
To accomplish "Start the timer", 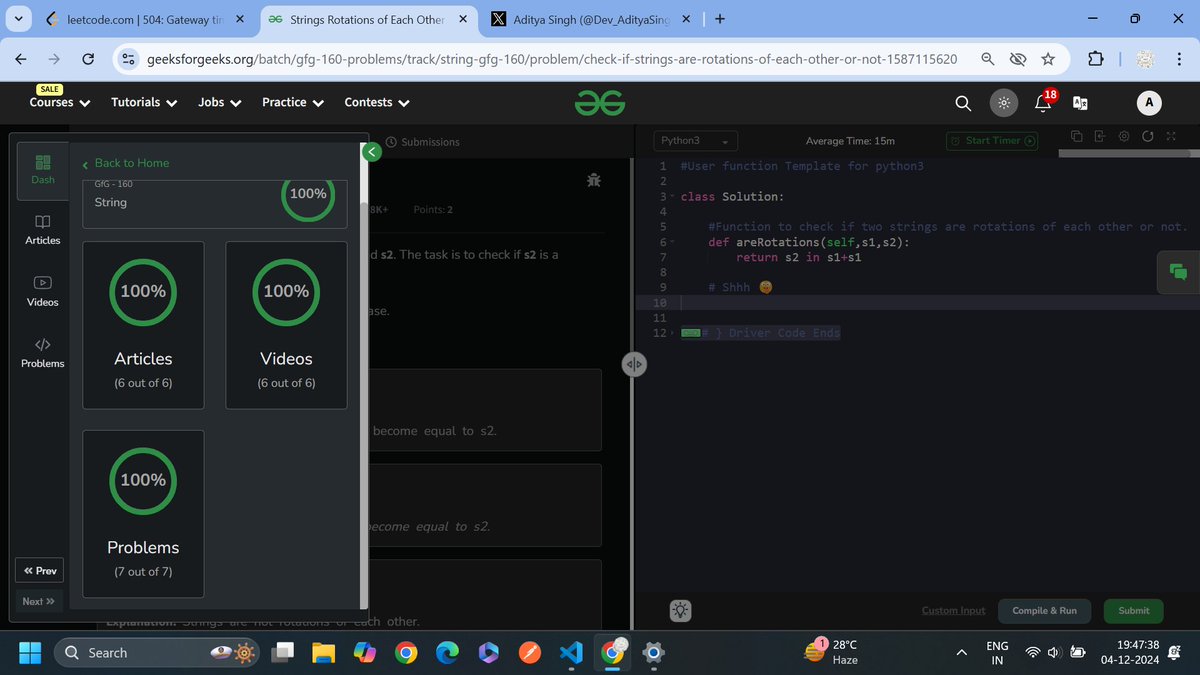I will 992,141.
